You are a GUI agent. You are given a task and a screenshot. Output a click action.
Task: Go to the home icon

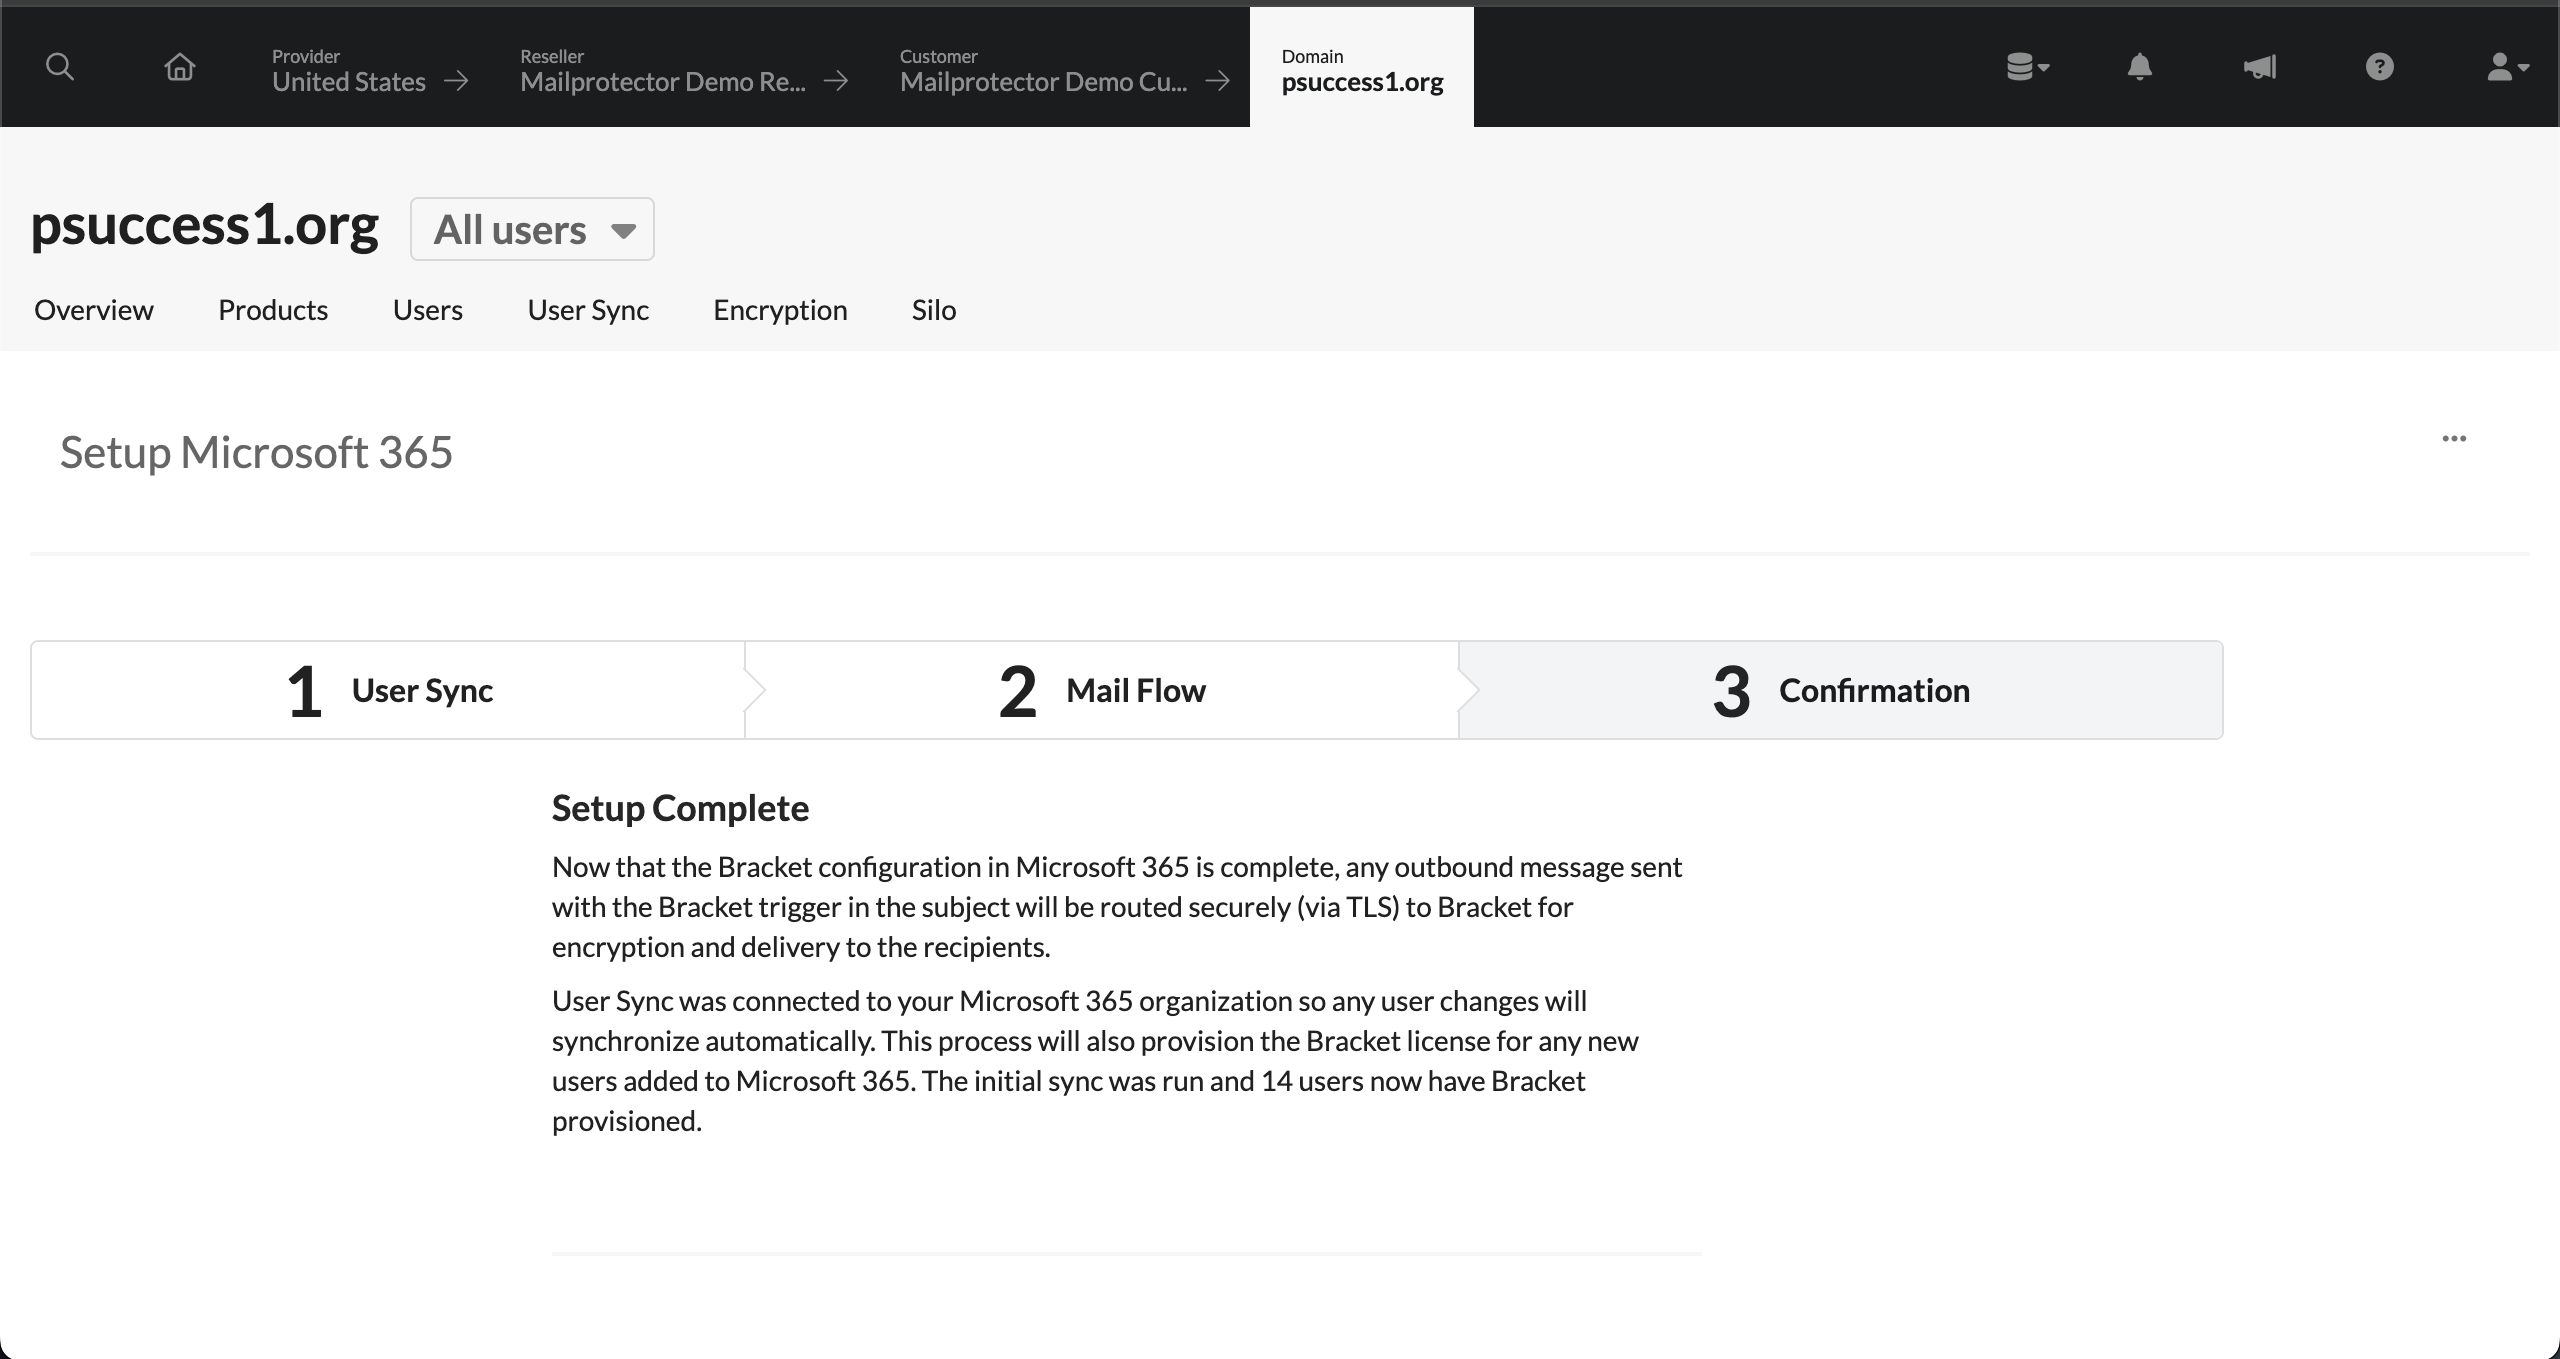pos(180,67)
